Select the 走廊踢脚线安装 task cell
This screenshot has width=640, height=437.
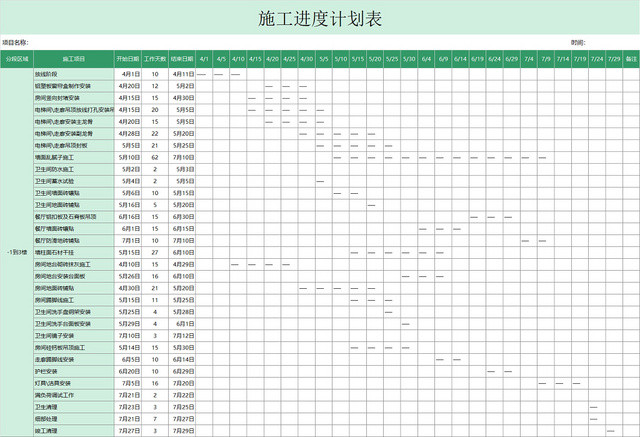73,359
